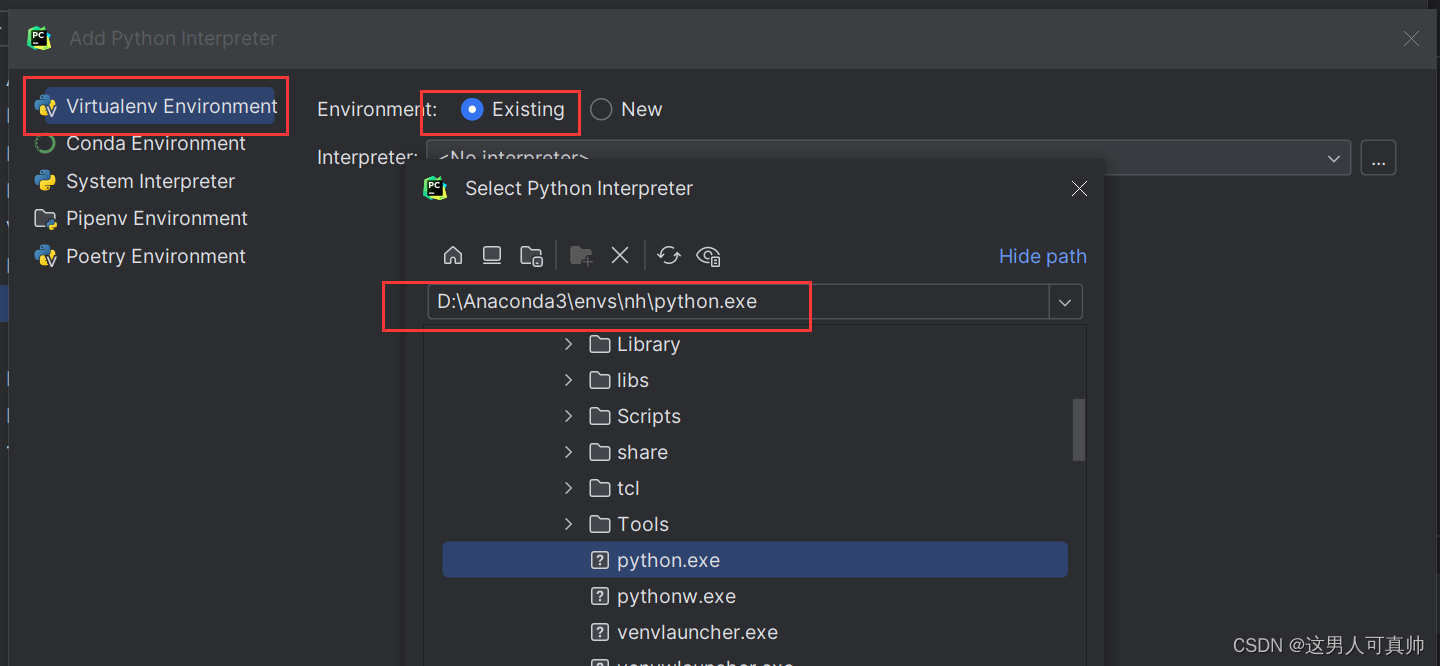The width and height of the screenshot is (1440, 666).
Task: Expand the libs folder
Action: coord(568,380)
